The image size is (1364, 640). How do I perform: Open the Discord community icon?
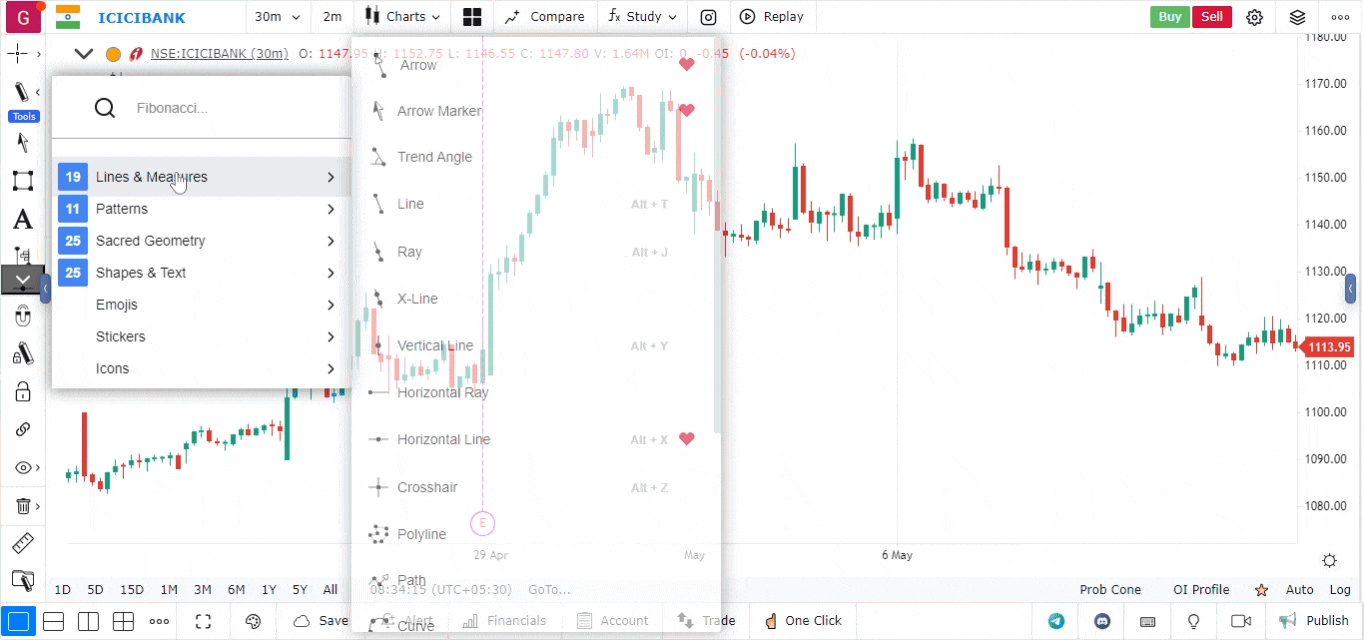point(1102,620)
